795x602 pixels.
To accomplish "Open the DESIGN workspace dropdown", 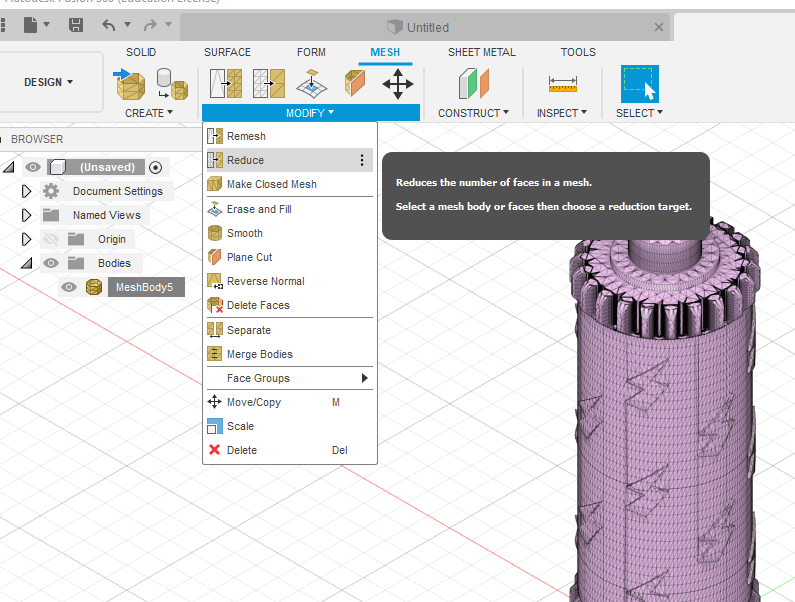I will coord(49,82).
